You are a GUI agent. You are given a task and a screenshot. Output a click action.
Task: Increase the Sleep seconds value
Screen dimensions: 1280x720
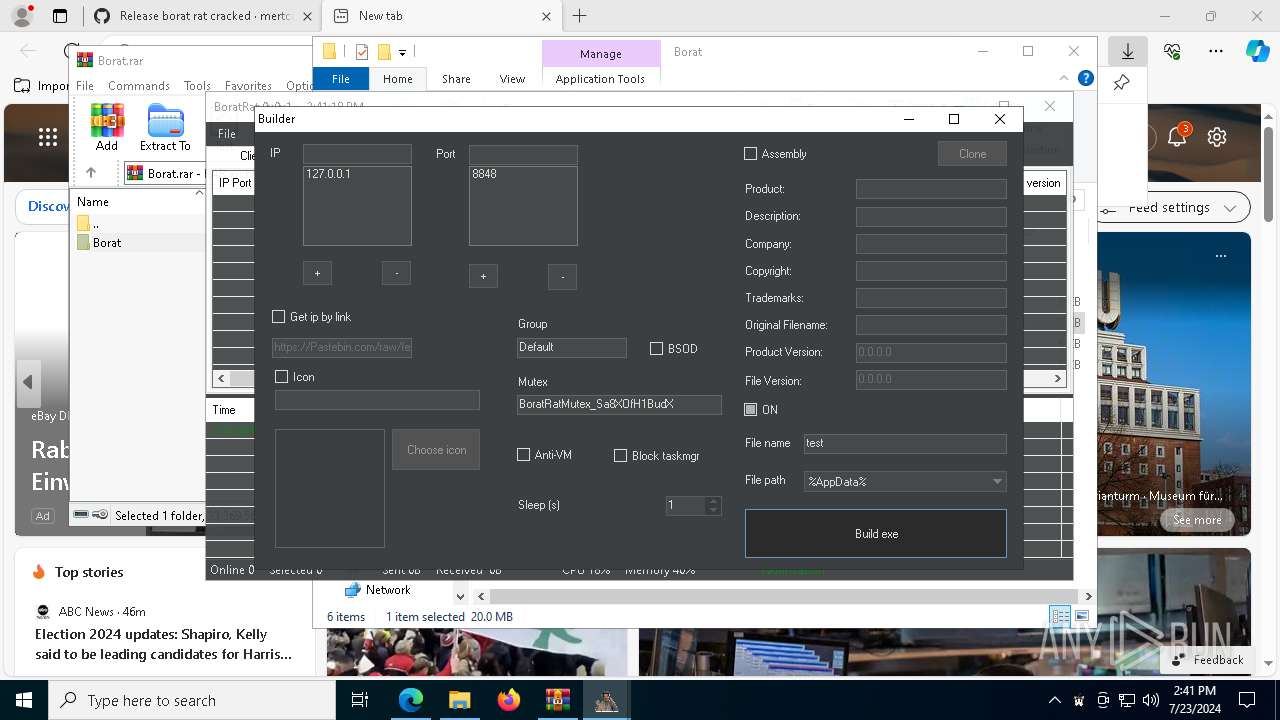click(x=713, y=501)
